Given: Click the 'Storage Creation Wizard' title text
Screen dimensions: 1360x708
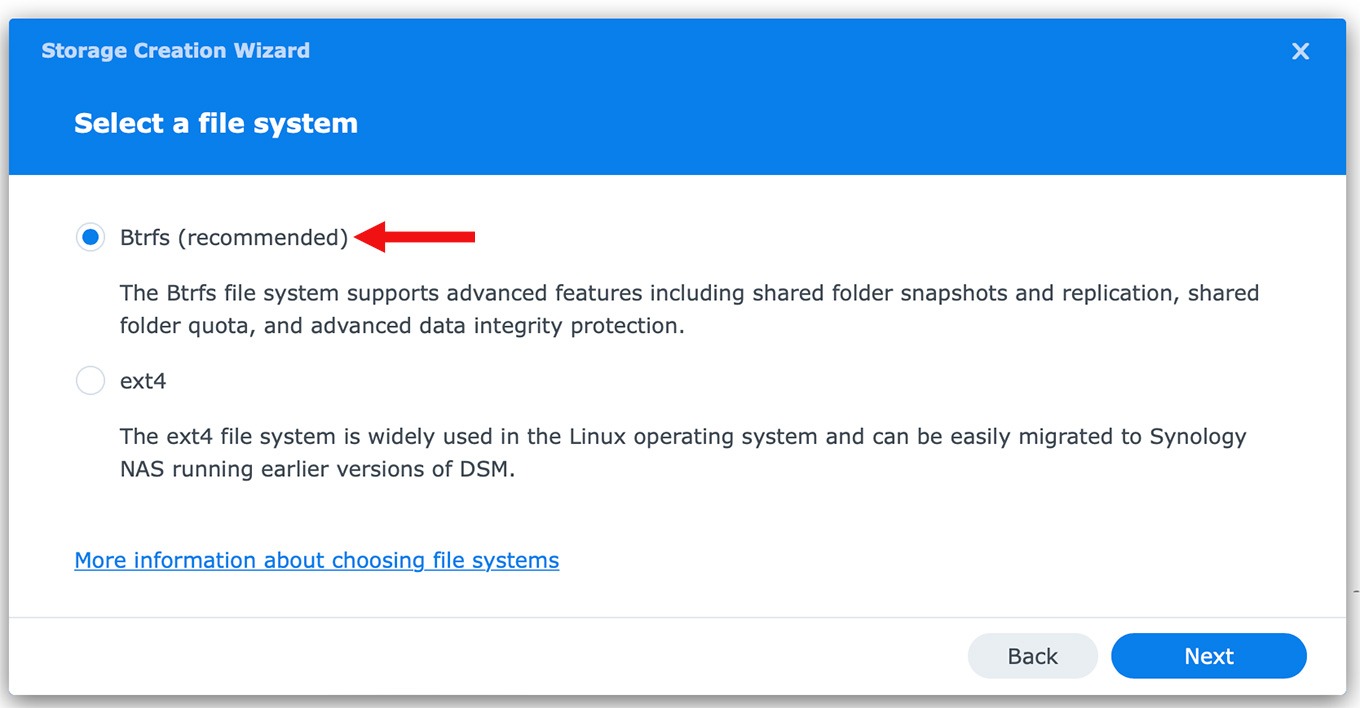Looking at the screenshot, I should (175, 50).
